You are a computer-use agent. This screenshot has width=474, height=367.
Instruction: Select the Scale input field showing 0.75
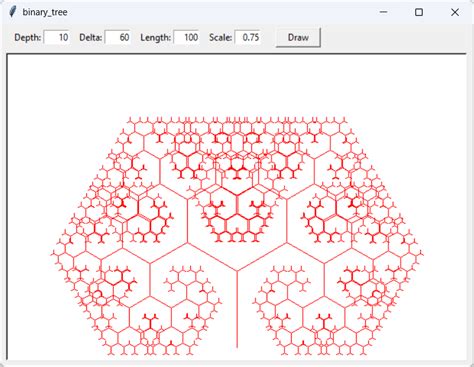[247, 37]
